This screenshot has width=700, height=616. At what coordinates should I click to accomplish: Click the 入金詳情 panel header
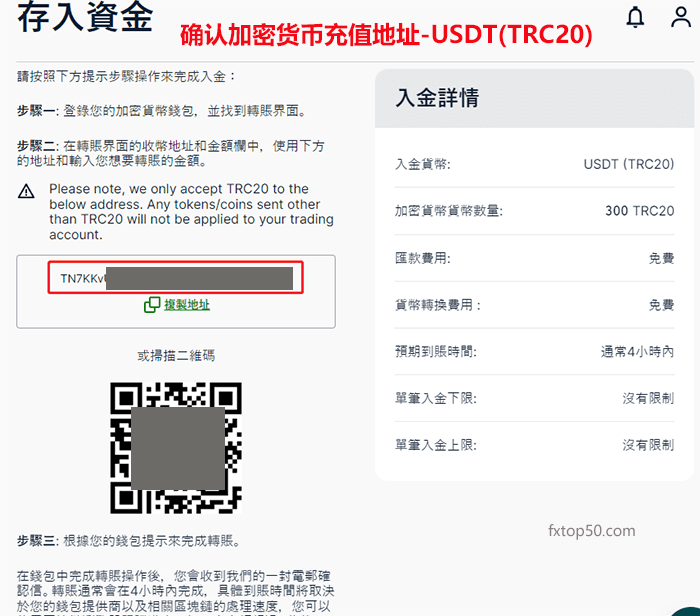534,98
